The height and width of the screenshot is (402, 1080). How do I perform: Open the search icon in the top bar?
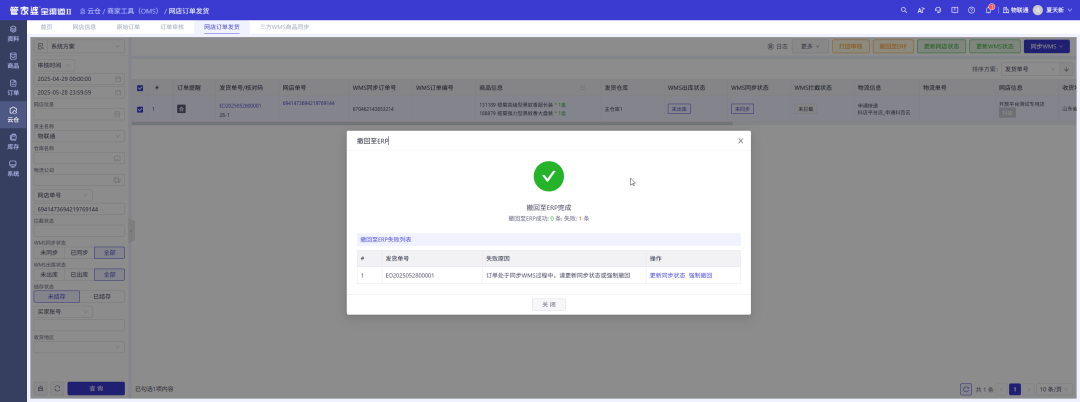click(x=904, y=10)
